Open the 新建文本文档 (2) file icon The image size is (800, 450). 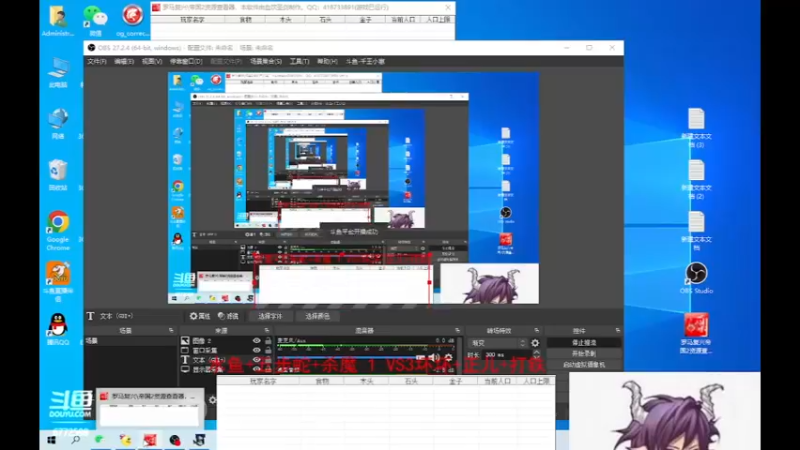[x=696, y=179]
